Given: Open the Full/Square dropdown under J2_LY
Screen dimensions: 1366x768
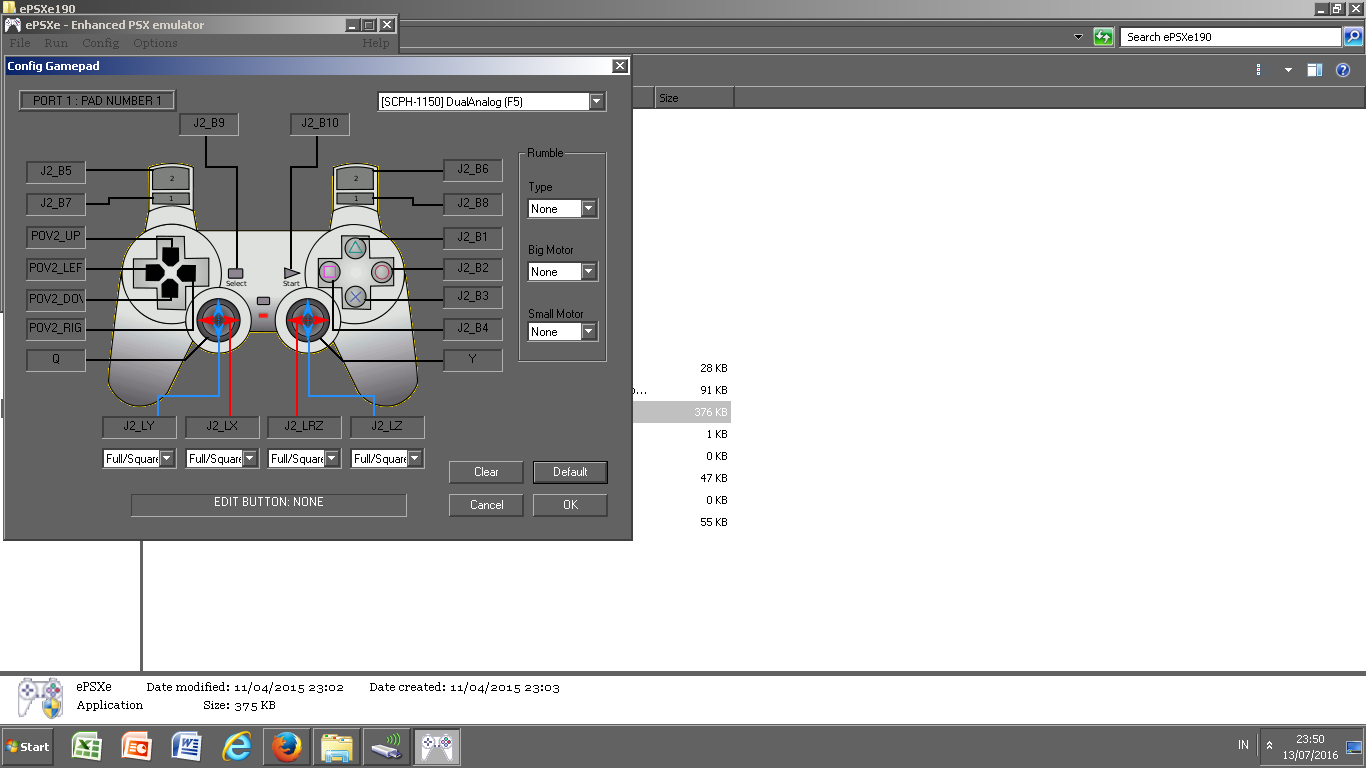Looking at the screenshot, I should (167, 459).
